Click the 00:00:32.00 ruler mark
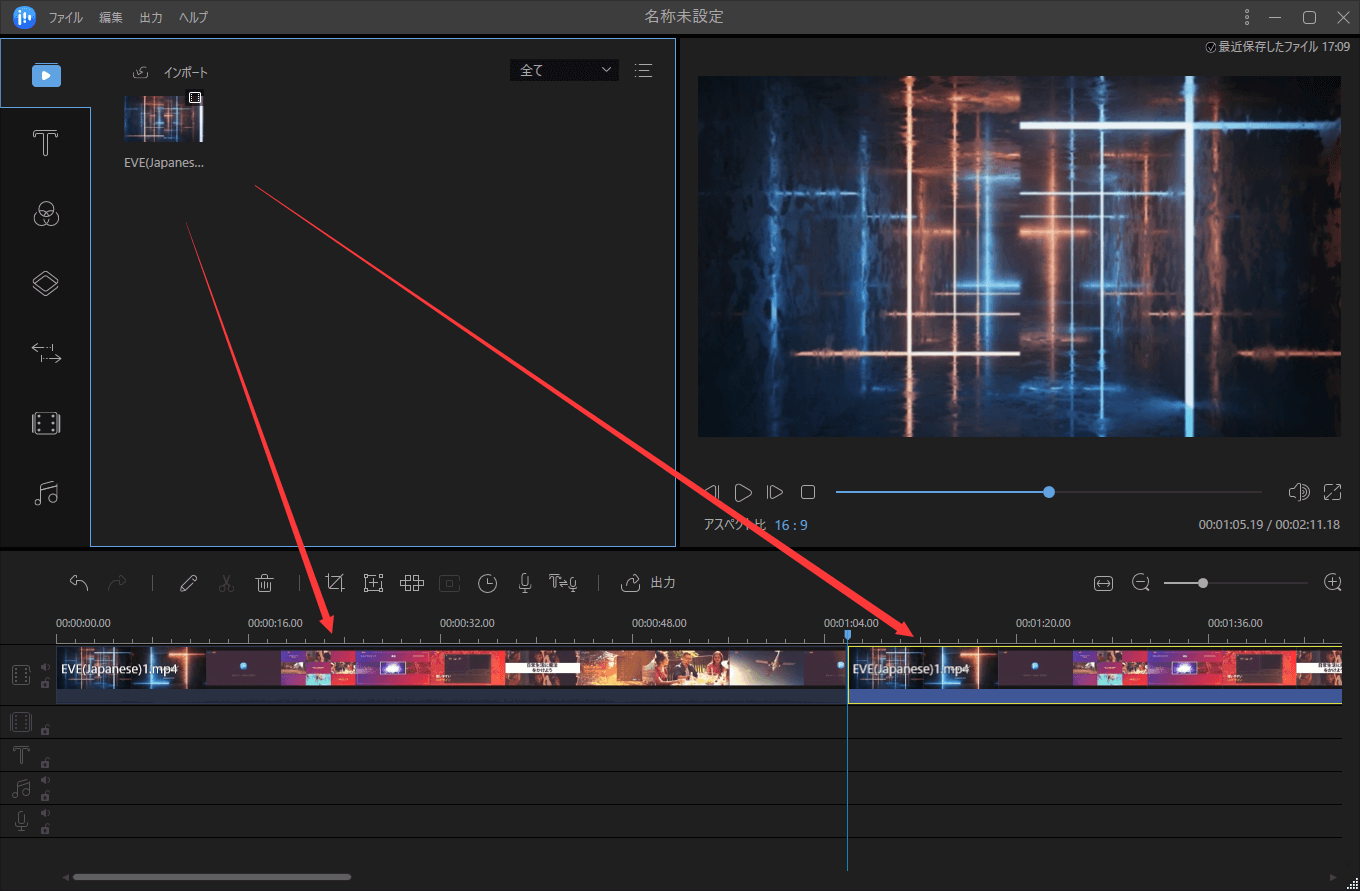This screenshot has height=891, width=1360. click(x=467, y=623)
